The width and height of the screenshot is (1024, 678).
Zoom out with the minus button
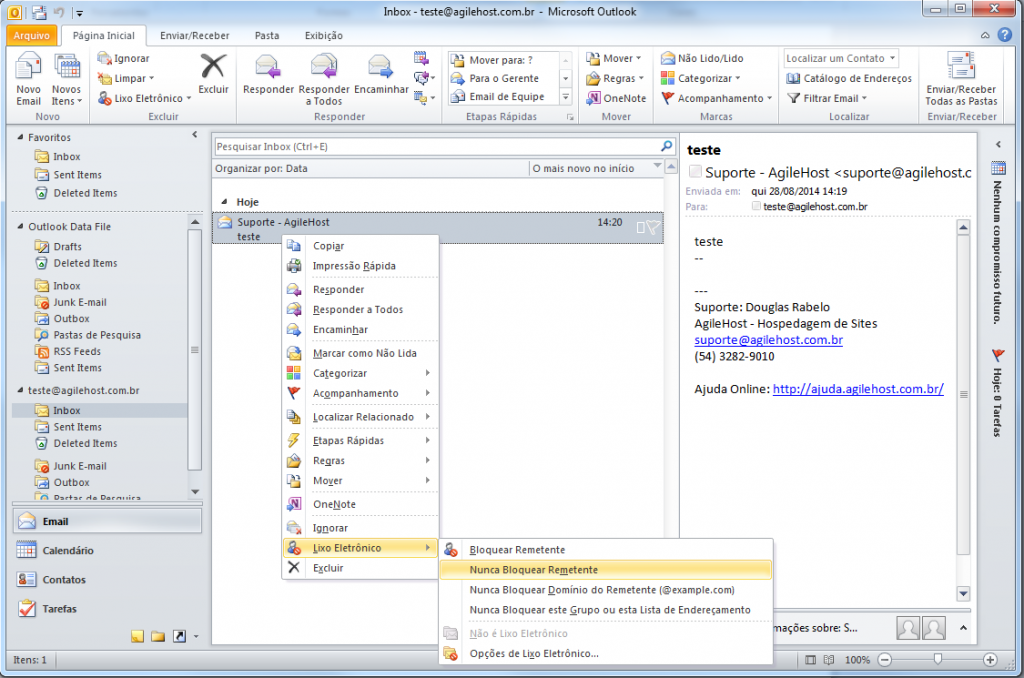(x=885, y=660)
